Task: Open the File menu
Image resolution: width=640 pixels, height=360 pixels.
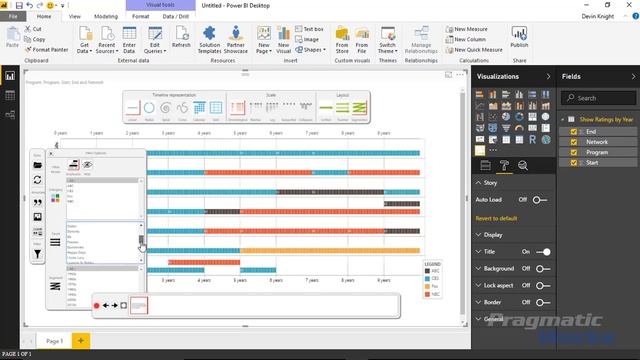Action: [13, 16]
